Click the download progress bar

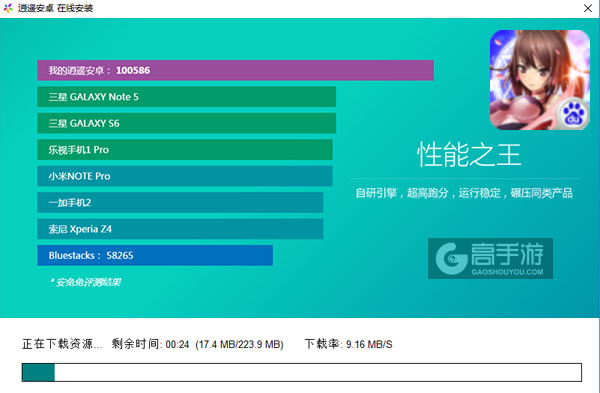(x=302, y=372)
